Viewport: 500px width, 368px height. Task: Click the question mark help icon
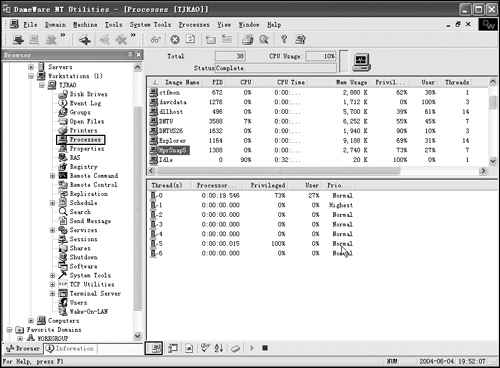[284, 40]
